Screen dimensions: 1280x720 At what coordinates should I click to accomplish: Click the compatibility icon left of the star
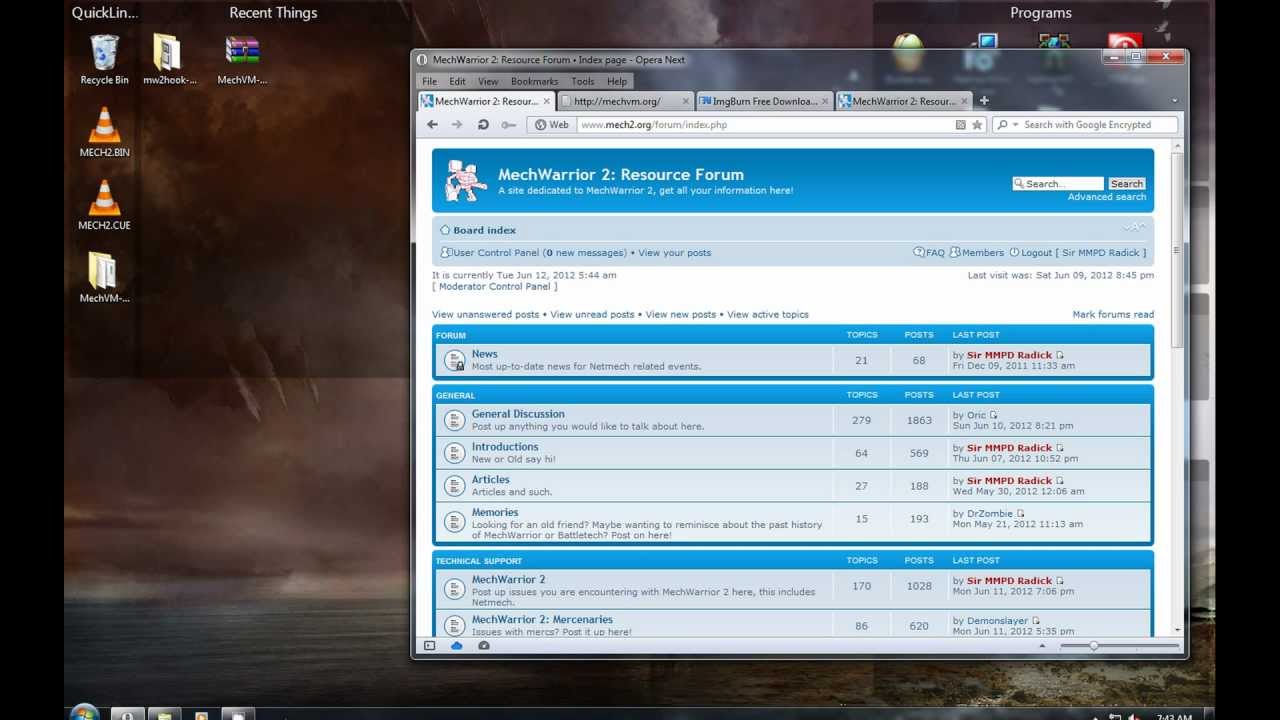(x=961, y=125)
